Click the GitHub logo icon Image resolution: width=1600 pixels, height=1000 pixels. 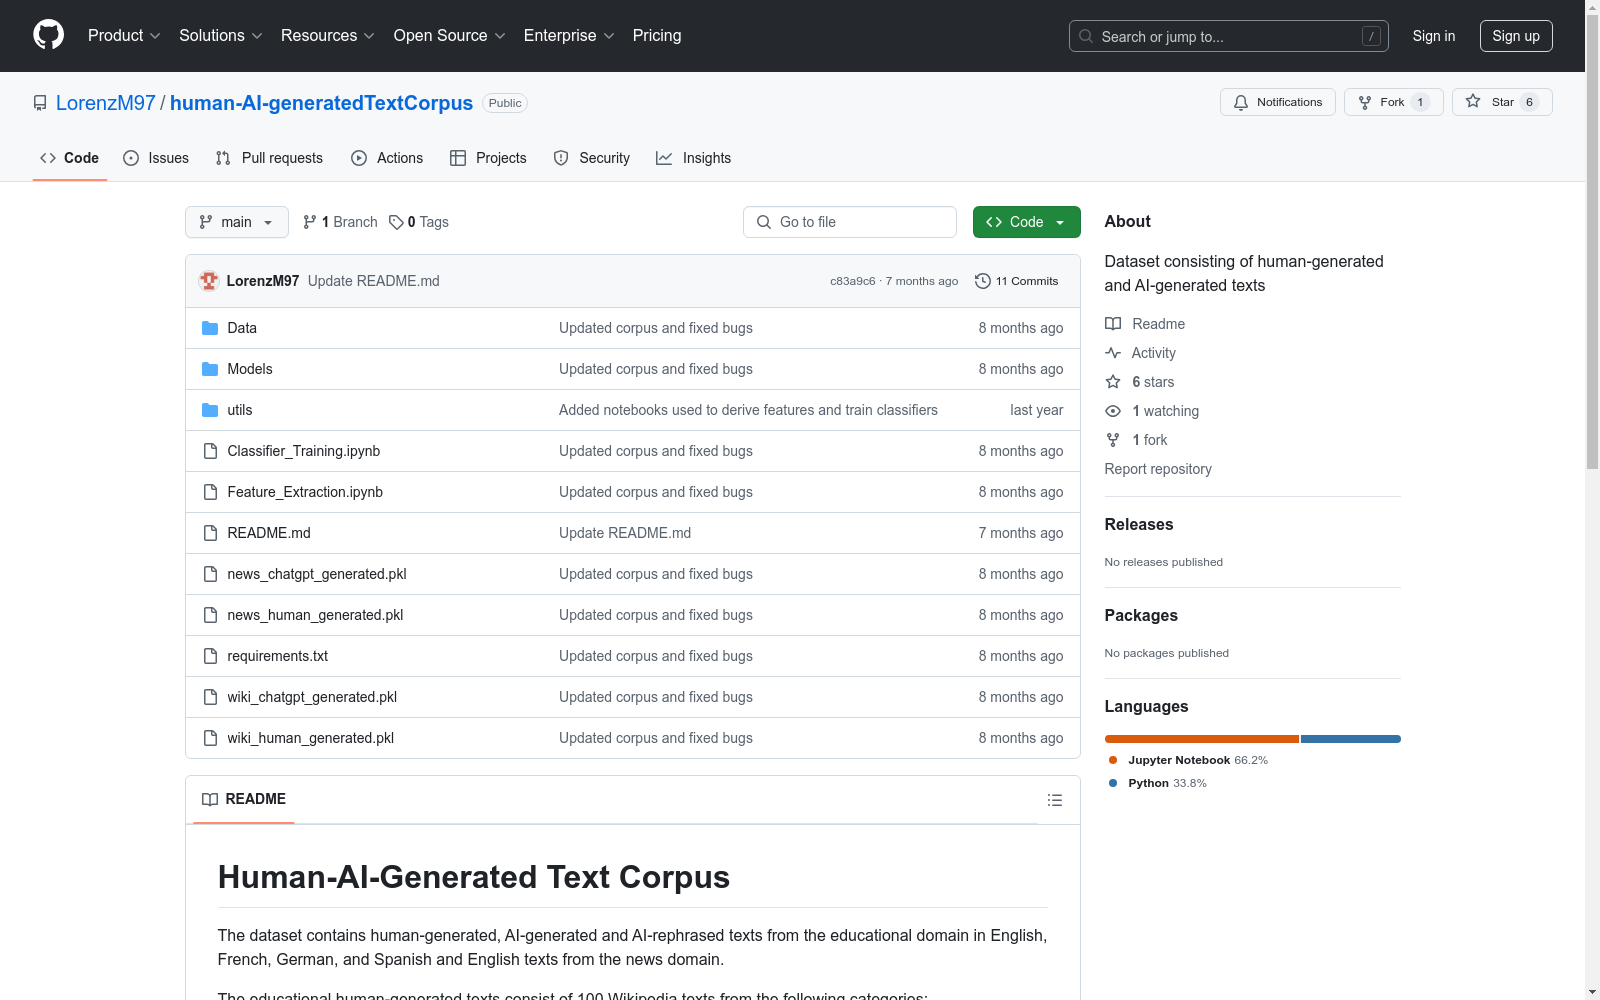pyautogui.click(x=48, y=35)
